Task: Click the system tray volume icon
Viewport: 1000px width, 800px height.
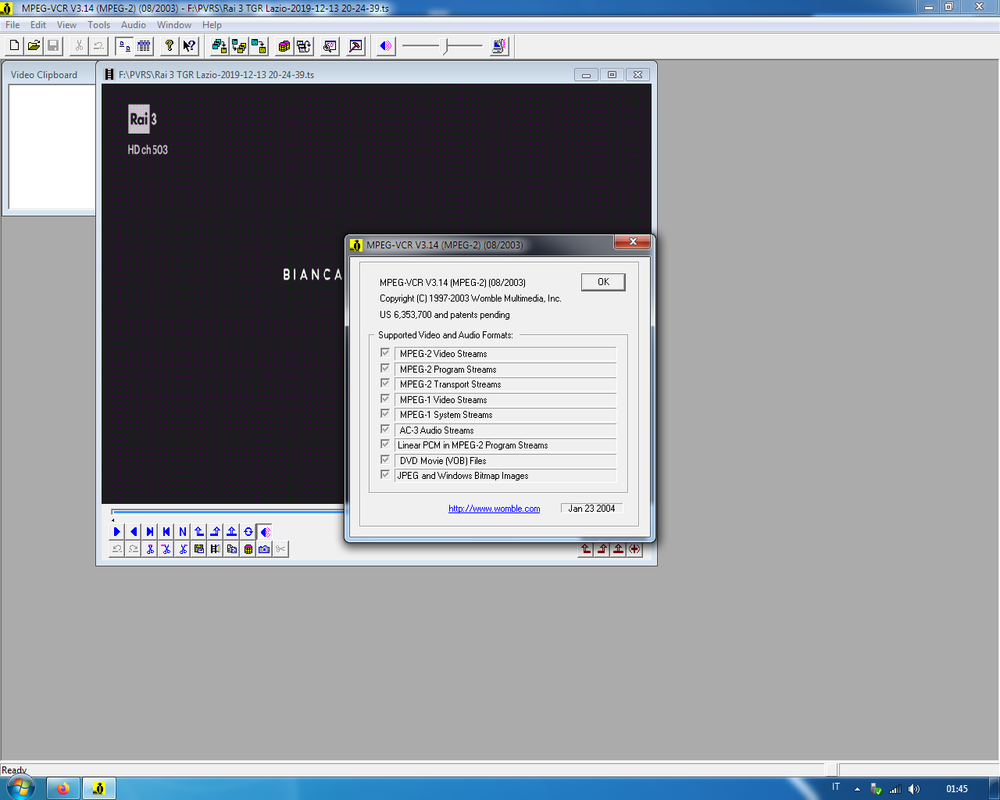Action: (914, 789)
